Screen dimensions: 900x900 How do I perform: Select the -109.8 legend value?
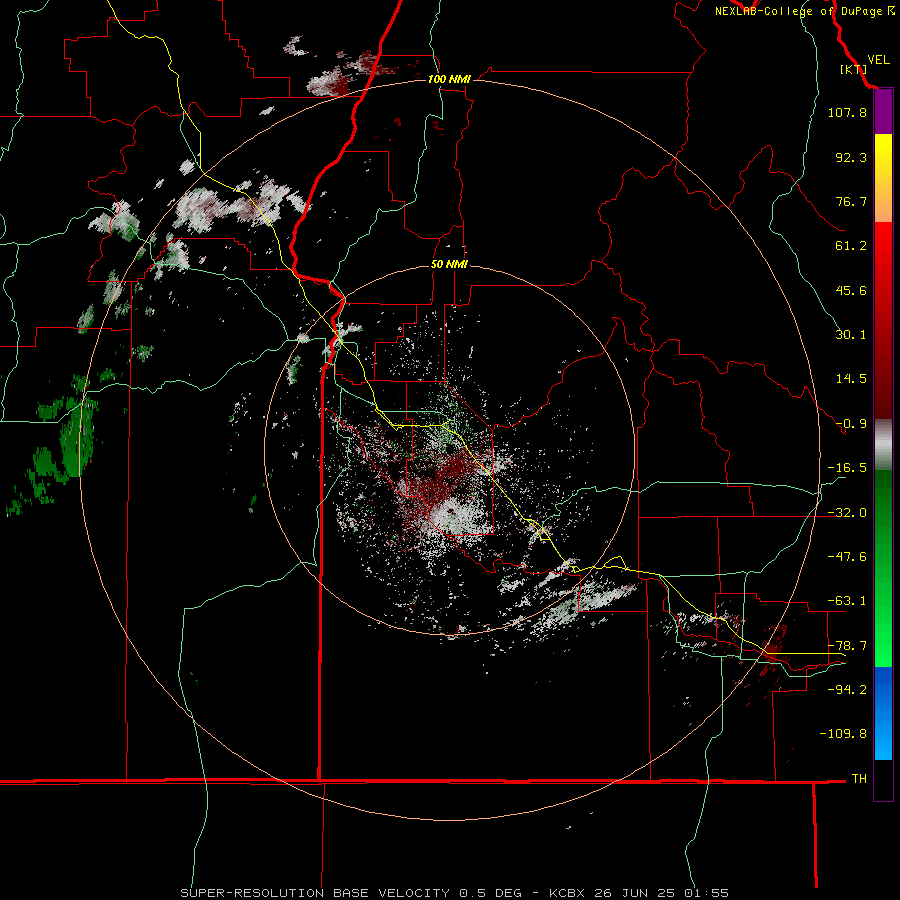tap(843, 734)
